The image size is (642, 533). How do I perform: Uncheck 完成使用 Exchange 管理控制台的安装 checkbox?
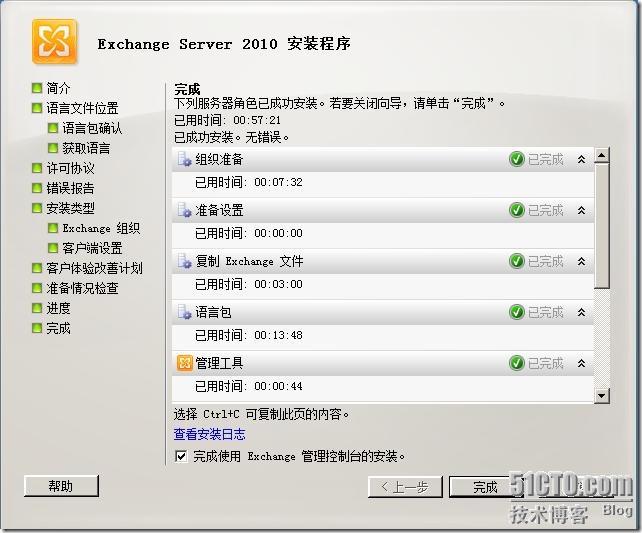coord(181,456)
